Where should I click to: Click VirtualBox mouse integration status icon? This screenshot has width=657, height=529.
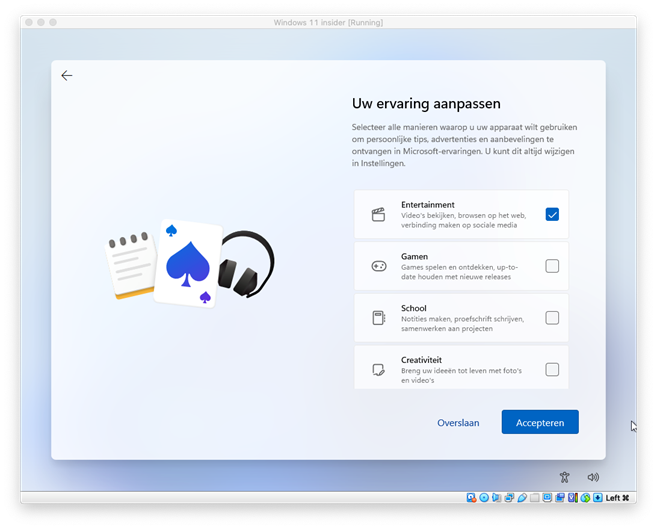coord(585,498)
